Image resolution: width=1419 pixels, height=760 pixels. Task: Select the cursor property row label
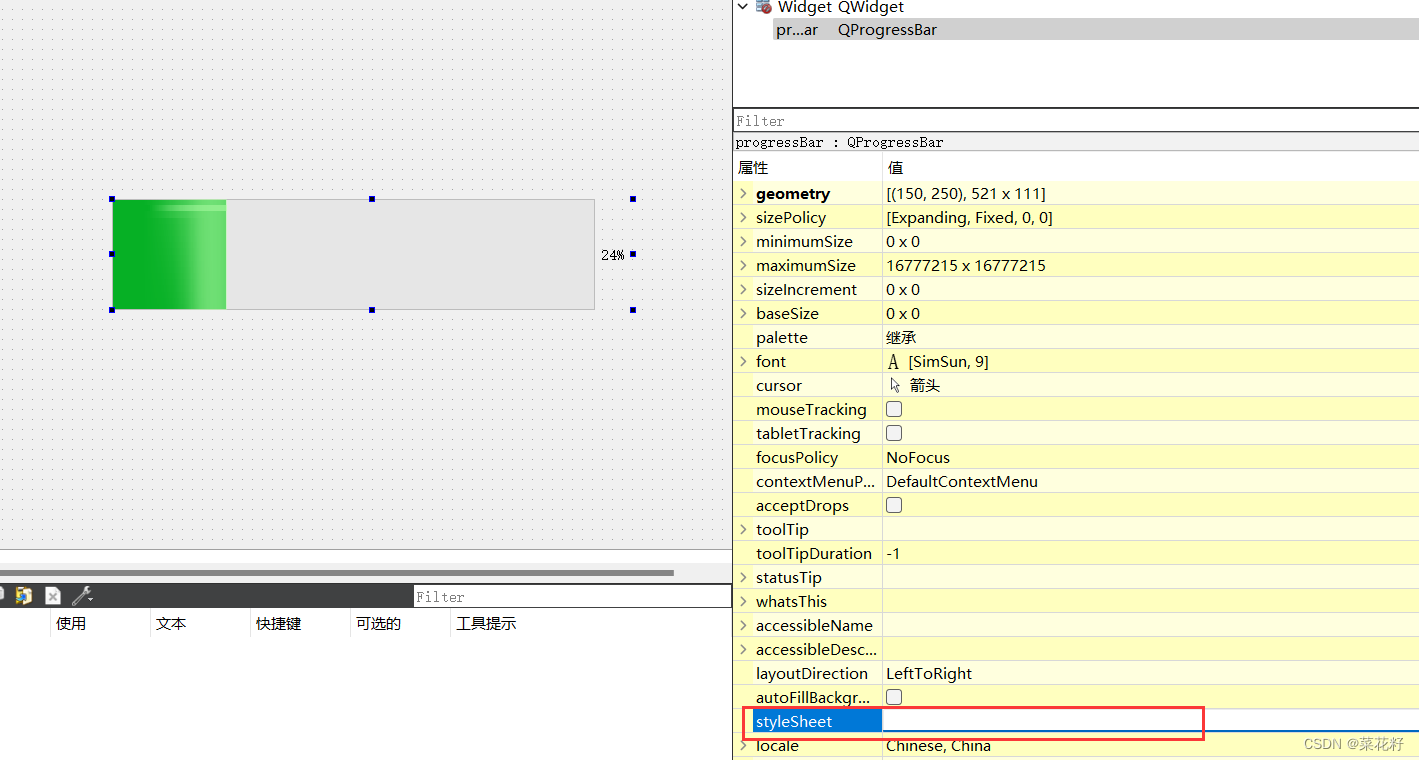click(779, 385)
